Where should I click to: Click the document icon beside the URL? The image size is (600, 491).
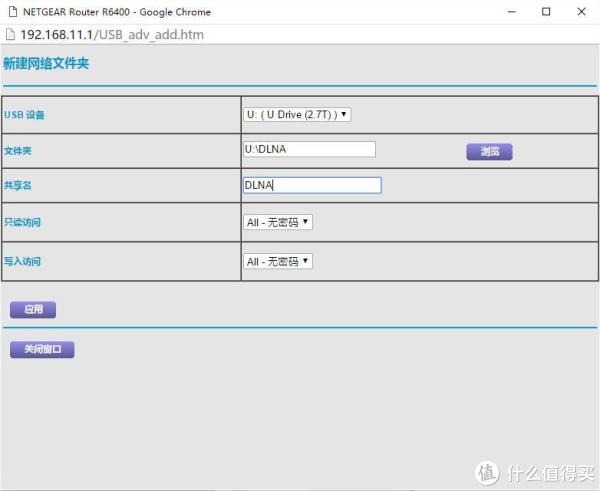click(10, 35)
